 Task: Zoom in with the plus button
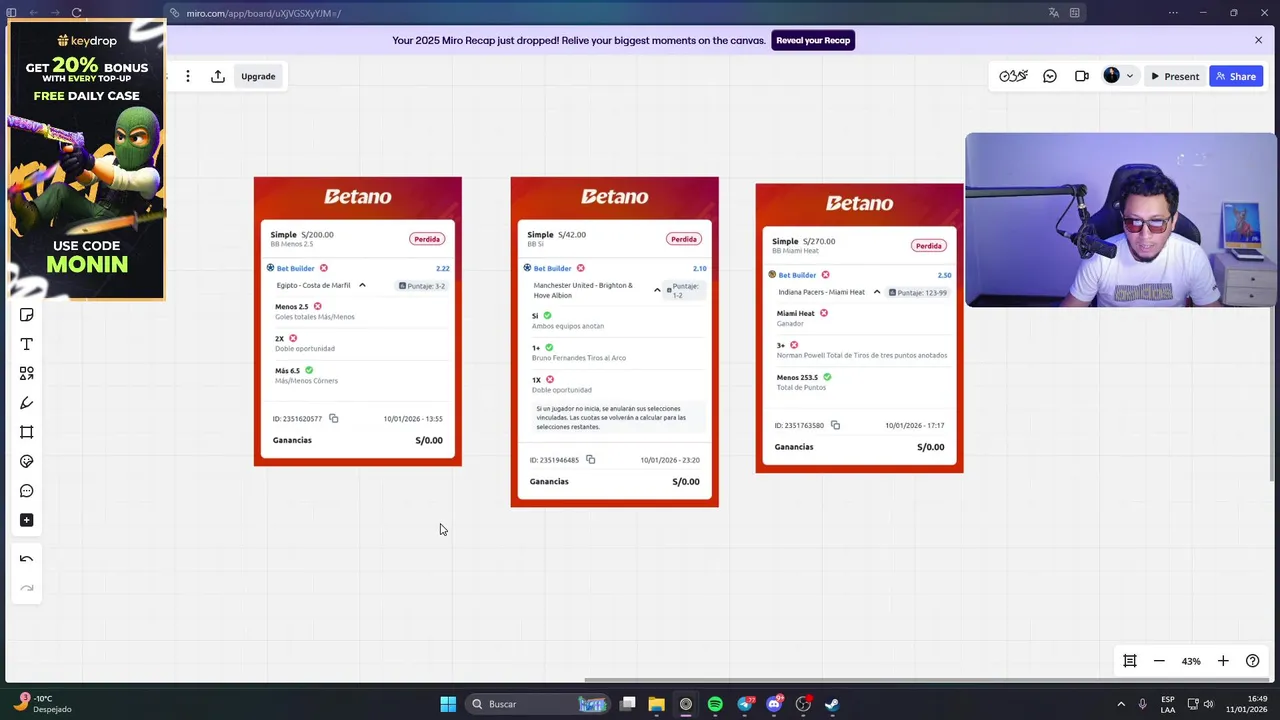click(1223, 661)
